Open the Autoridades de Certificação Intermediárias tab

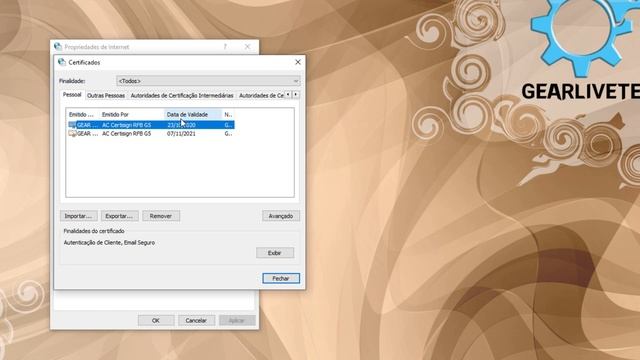click(x=182, y=96)
